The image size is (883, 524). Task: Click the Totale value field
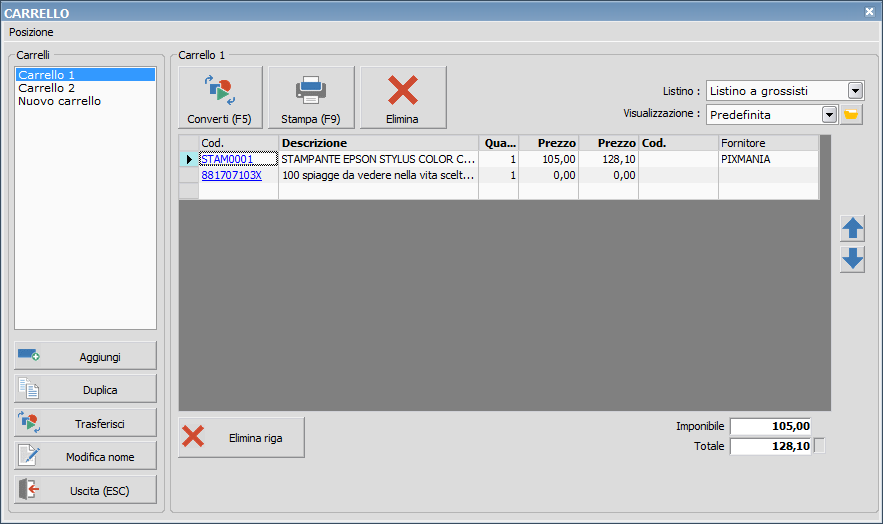pos(770,446)
